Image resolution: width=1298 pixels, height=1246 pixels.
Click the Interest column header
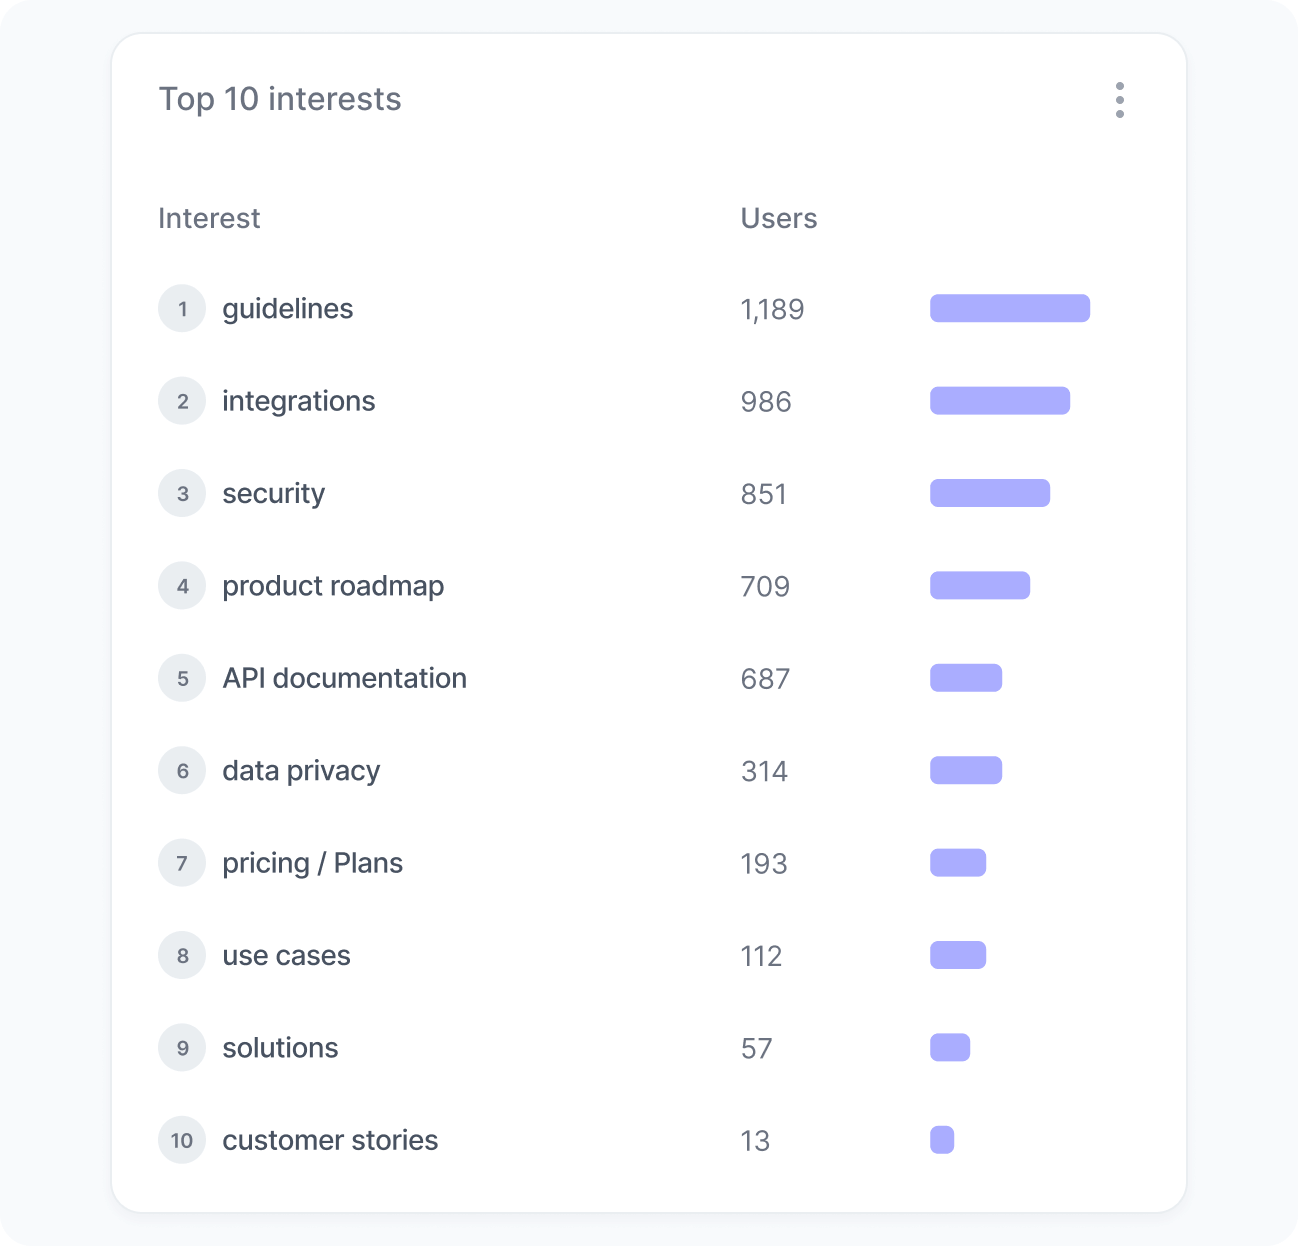point(209,218)
